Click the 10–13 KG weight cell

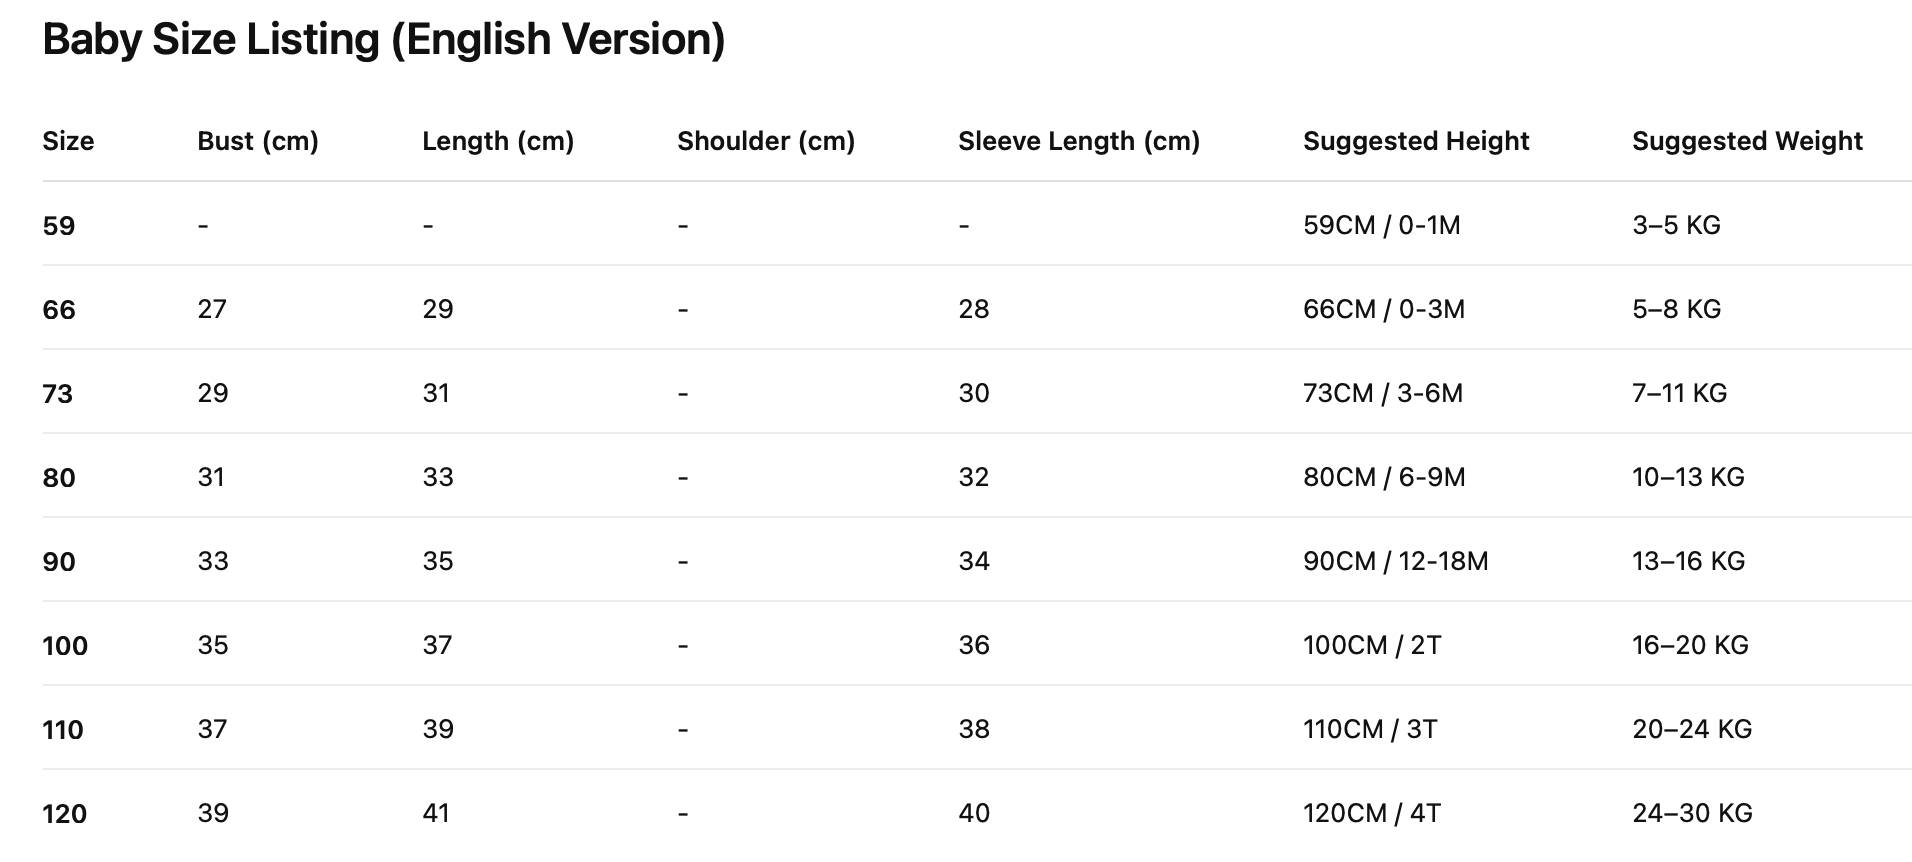coord(1688,477)
